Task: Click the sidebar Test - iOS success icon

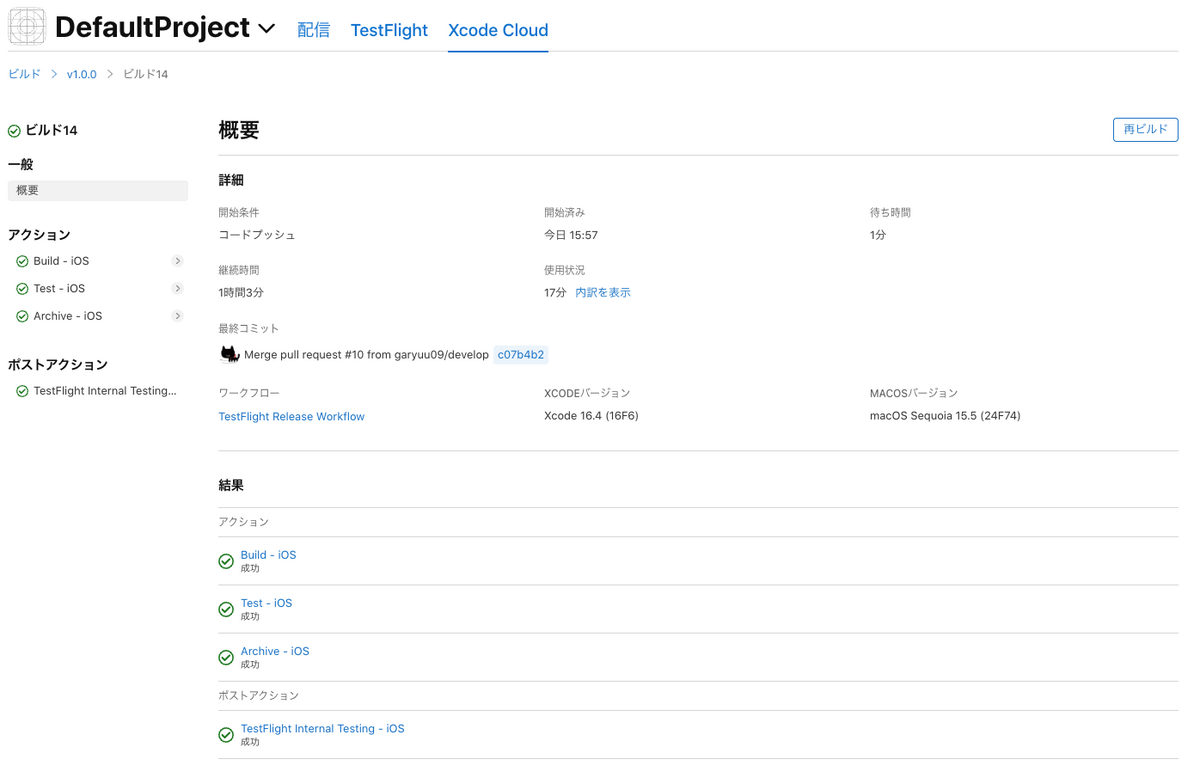Action: click(22, 289)
